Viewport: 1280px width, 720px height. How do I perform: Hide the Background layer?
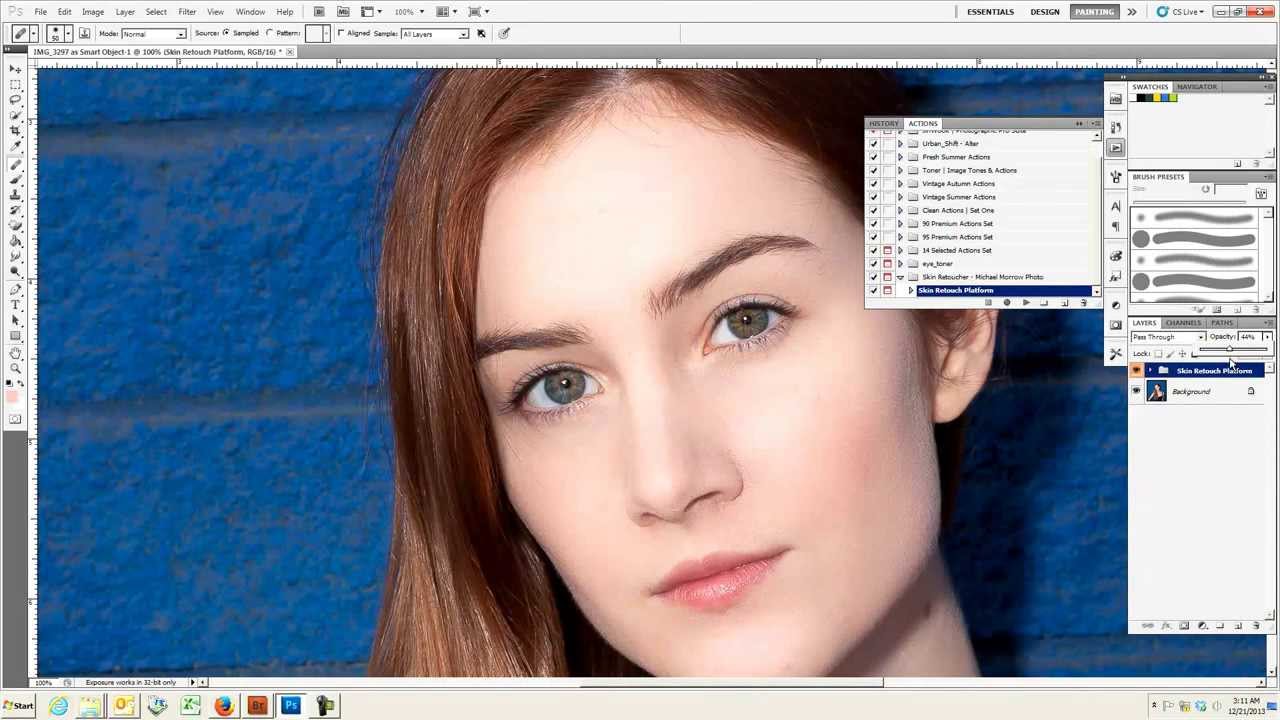(x=1136, y=391)
